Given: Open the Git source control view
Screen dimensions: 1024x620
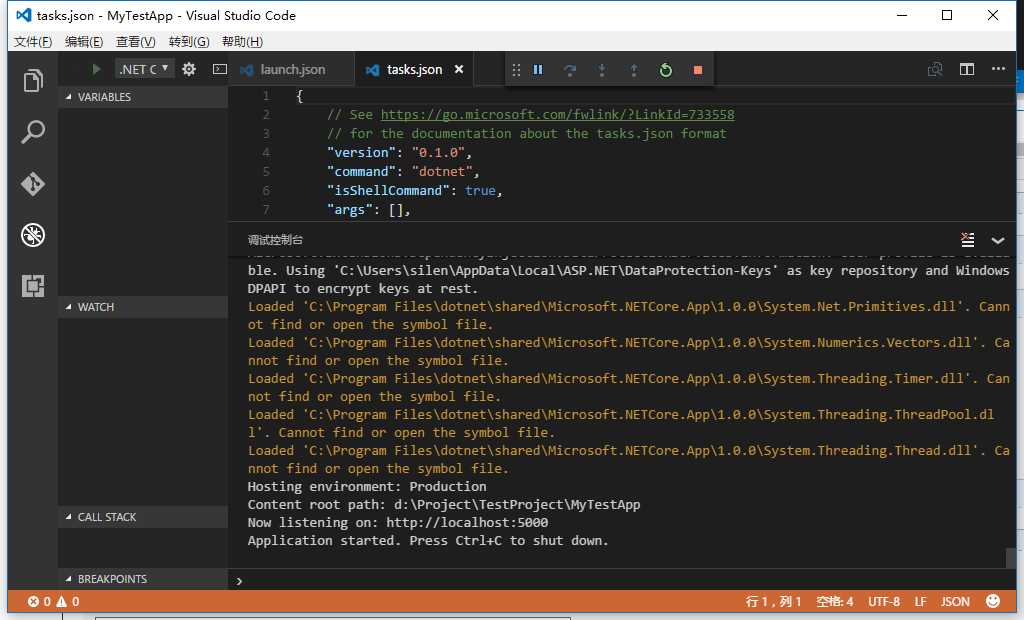Looking at the screenshot, I should pyautogui.click(x=33, y=184).
